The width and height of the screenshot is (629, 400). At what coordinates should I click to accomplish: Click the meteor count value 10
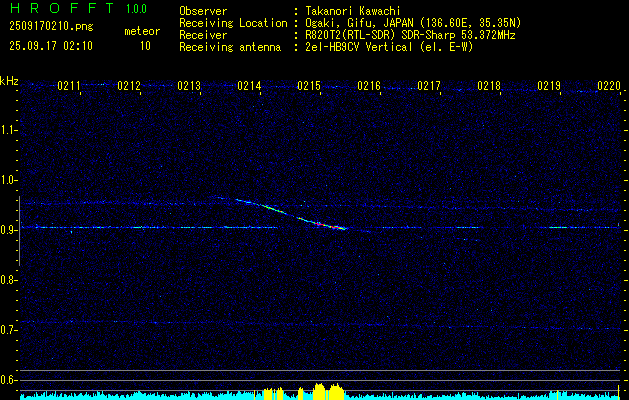point(145,45)
